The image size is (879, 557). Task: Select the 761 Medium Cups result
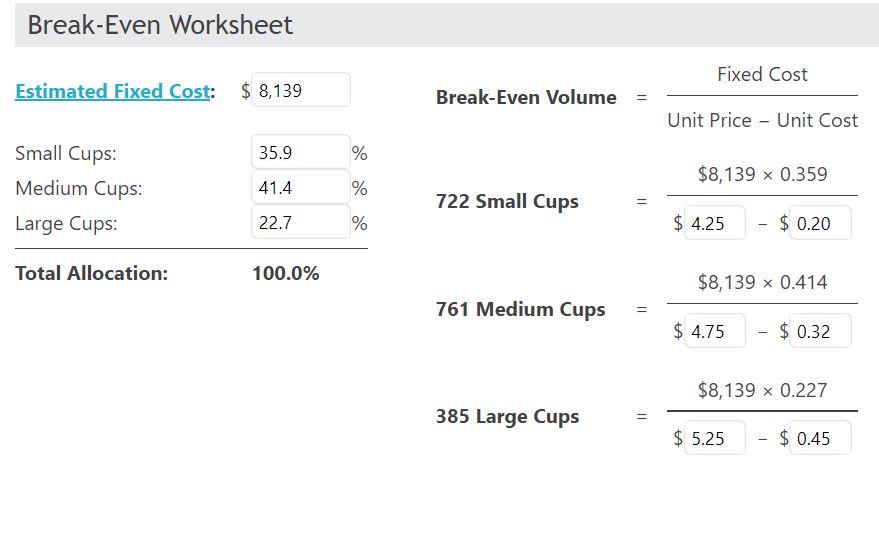click(521, 309)
